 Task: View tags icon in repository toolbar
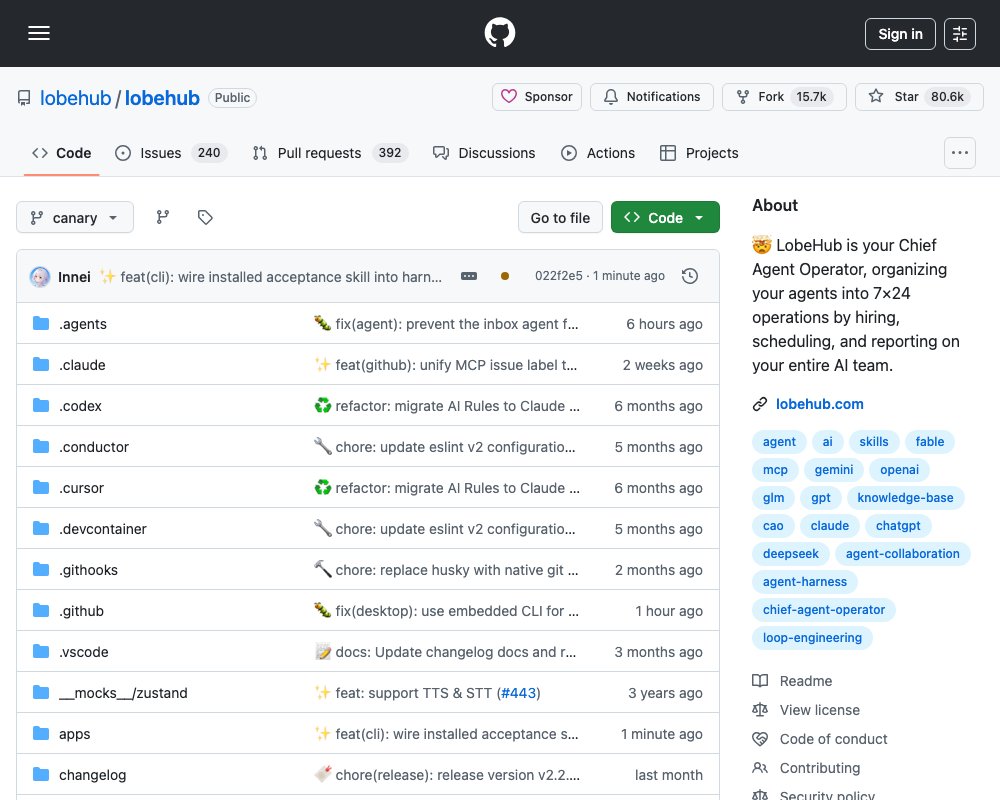point(205,218)
